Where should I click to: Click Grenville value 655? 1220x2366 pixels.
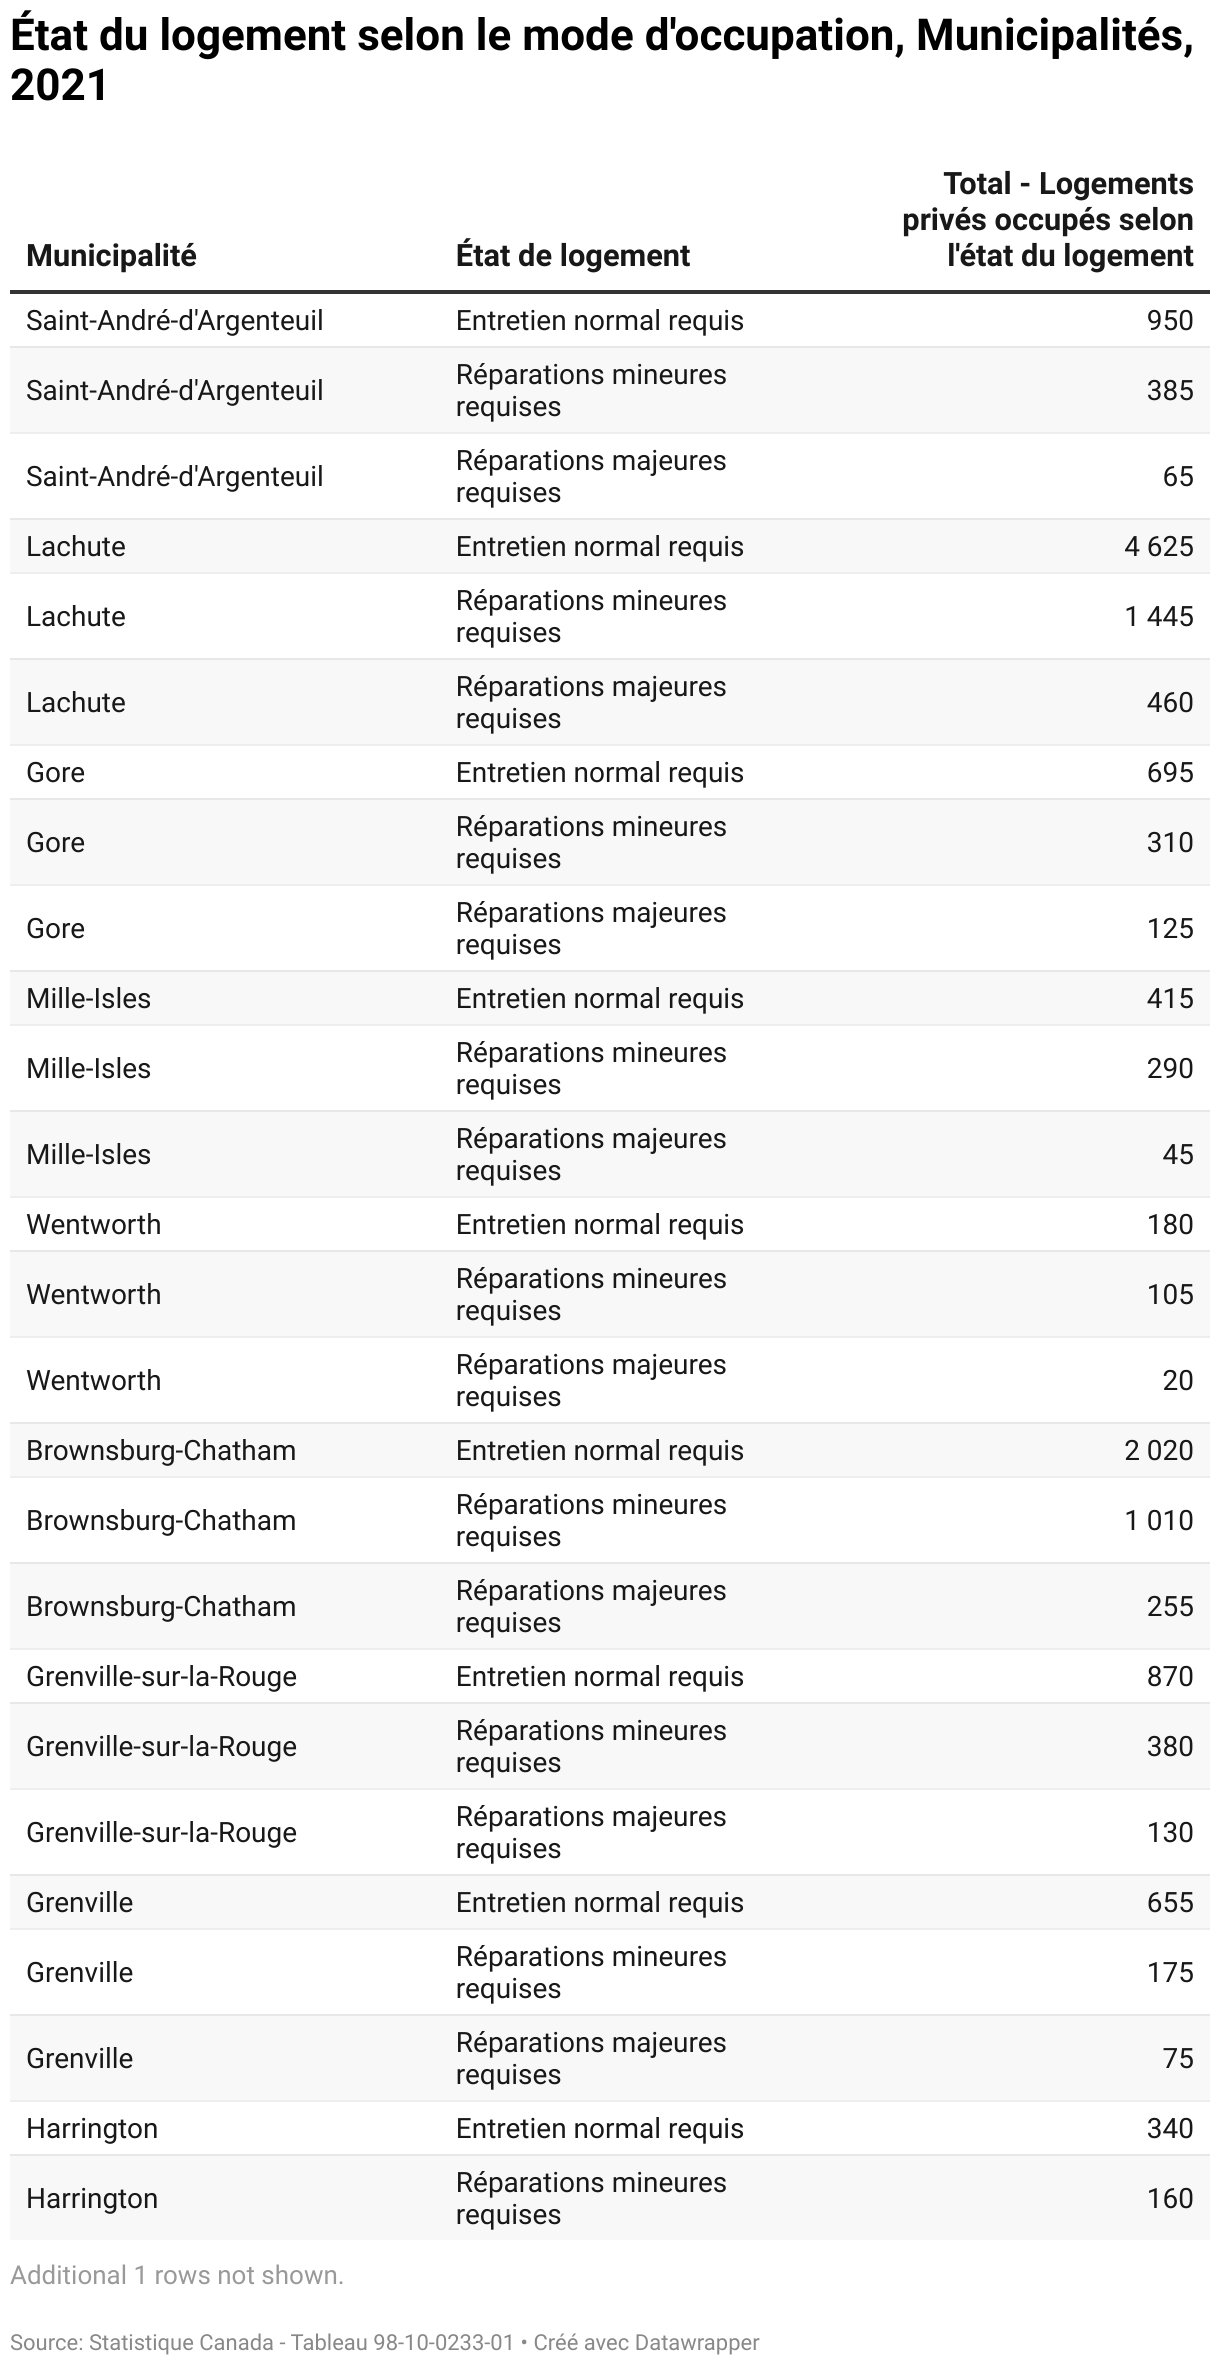1170,1902
